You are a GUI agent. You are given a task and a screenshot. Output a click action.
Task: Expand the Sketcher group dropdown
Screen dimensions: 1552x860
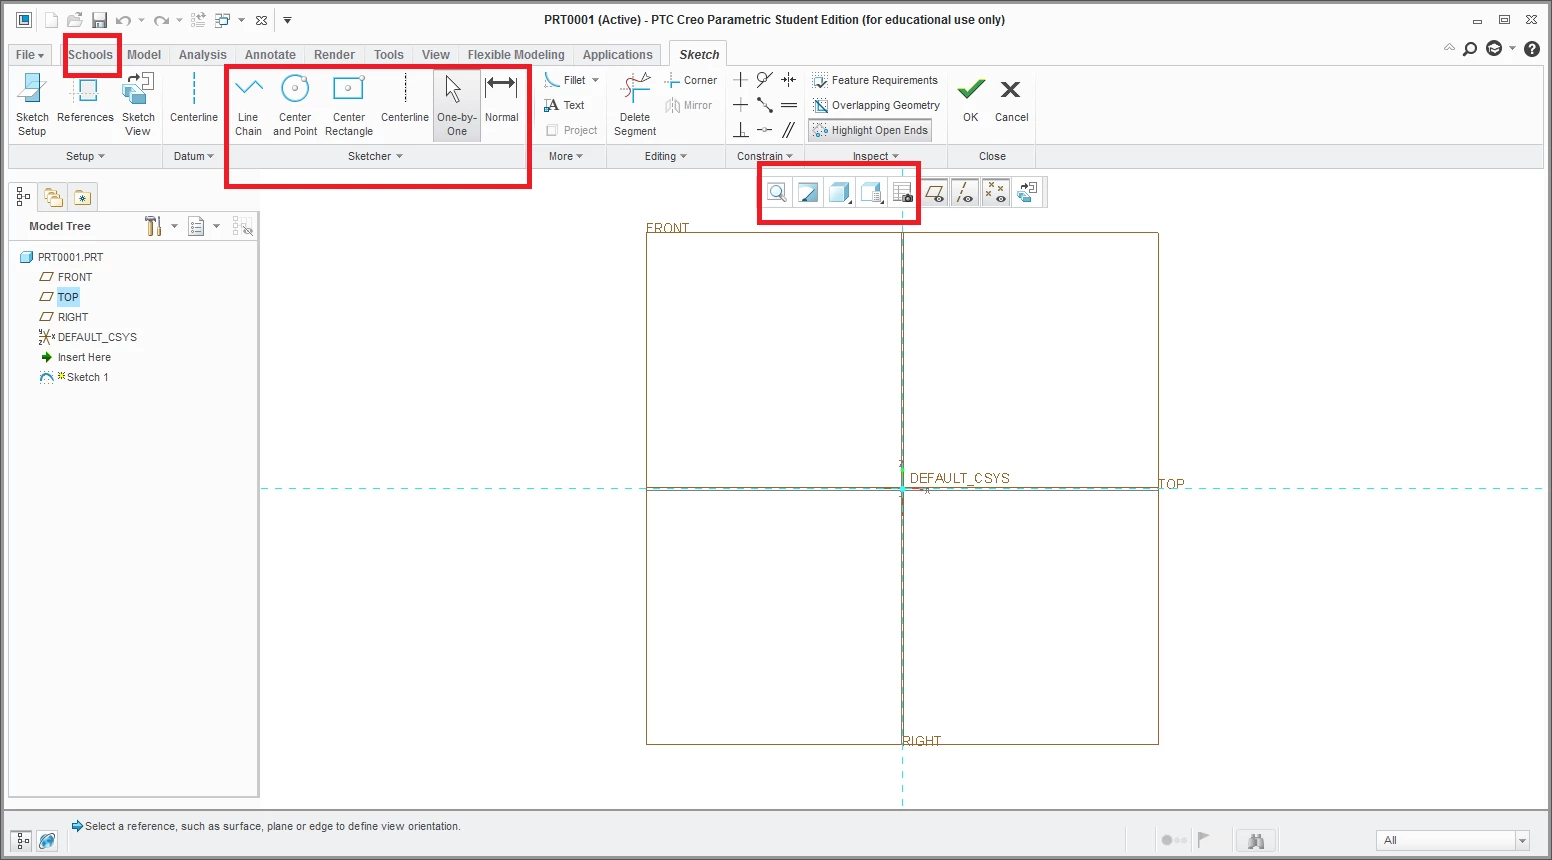375,156
